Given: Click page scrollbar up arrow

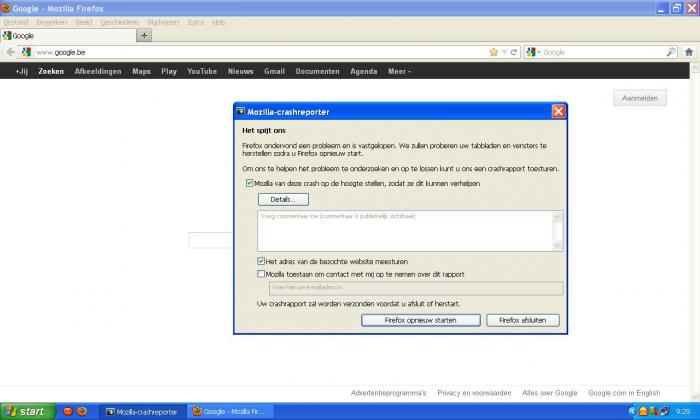Looking at the screenshot, I should (695, 67).
